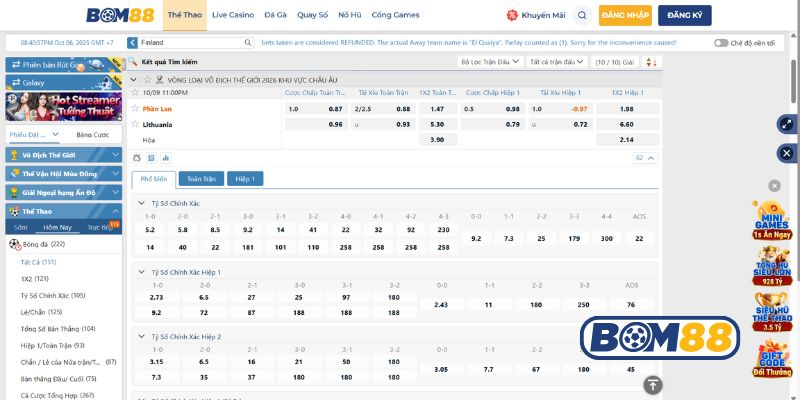
Task: Toggle dark mode switch Chế độ nền tối
Action: (721, 43)
